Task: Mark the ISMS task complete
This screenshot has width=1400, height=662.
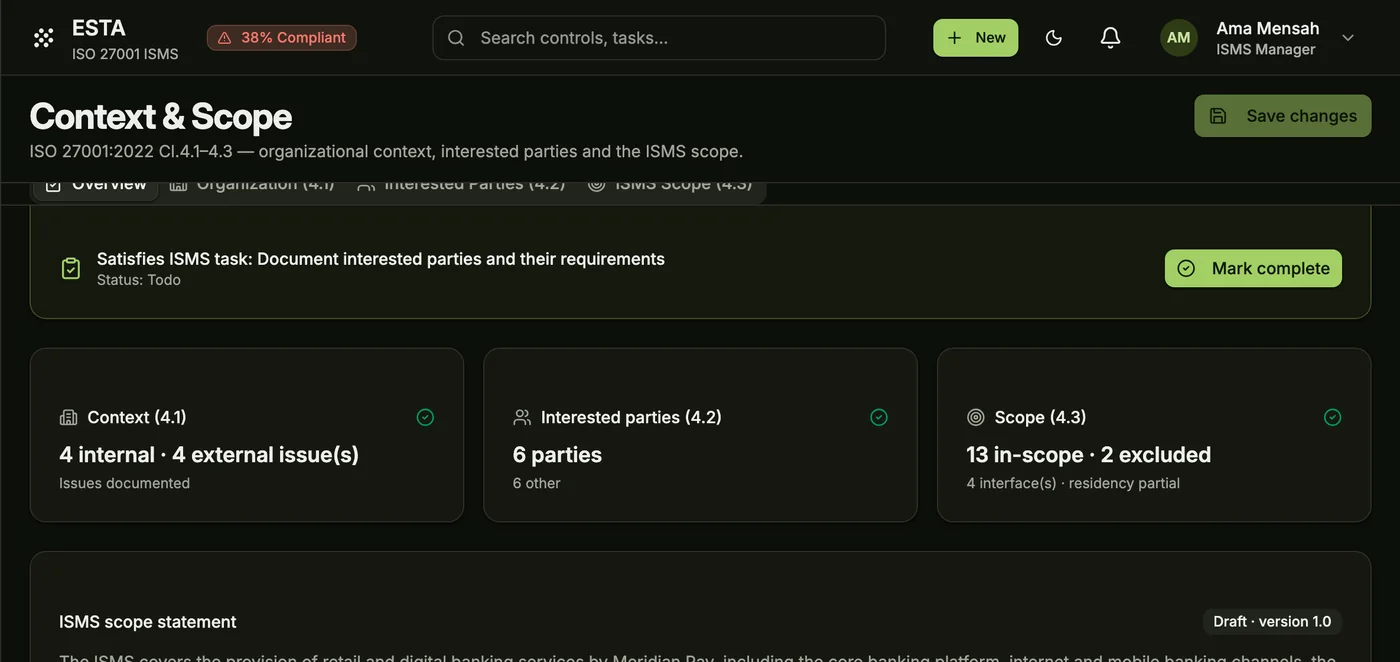Action: pyautogui.click(x=1253, y=268)
